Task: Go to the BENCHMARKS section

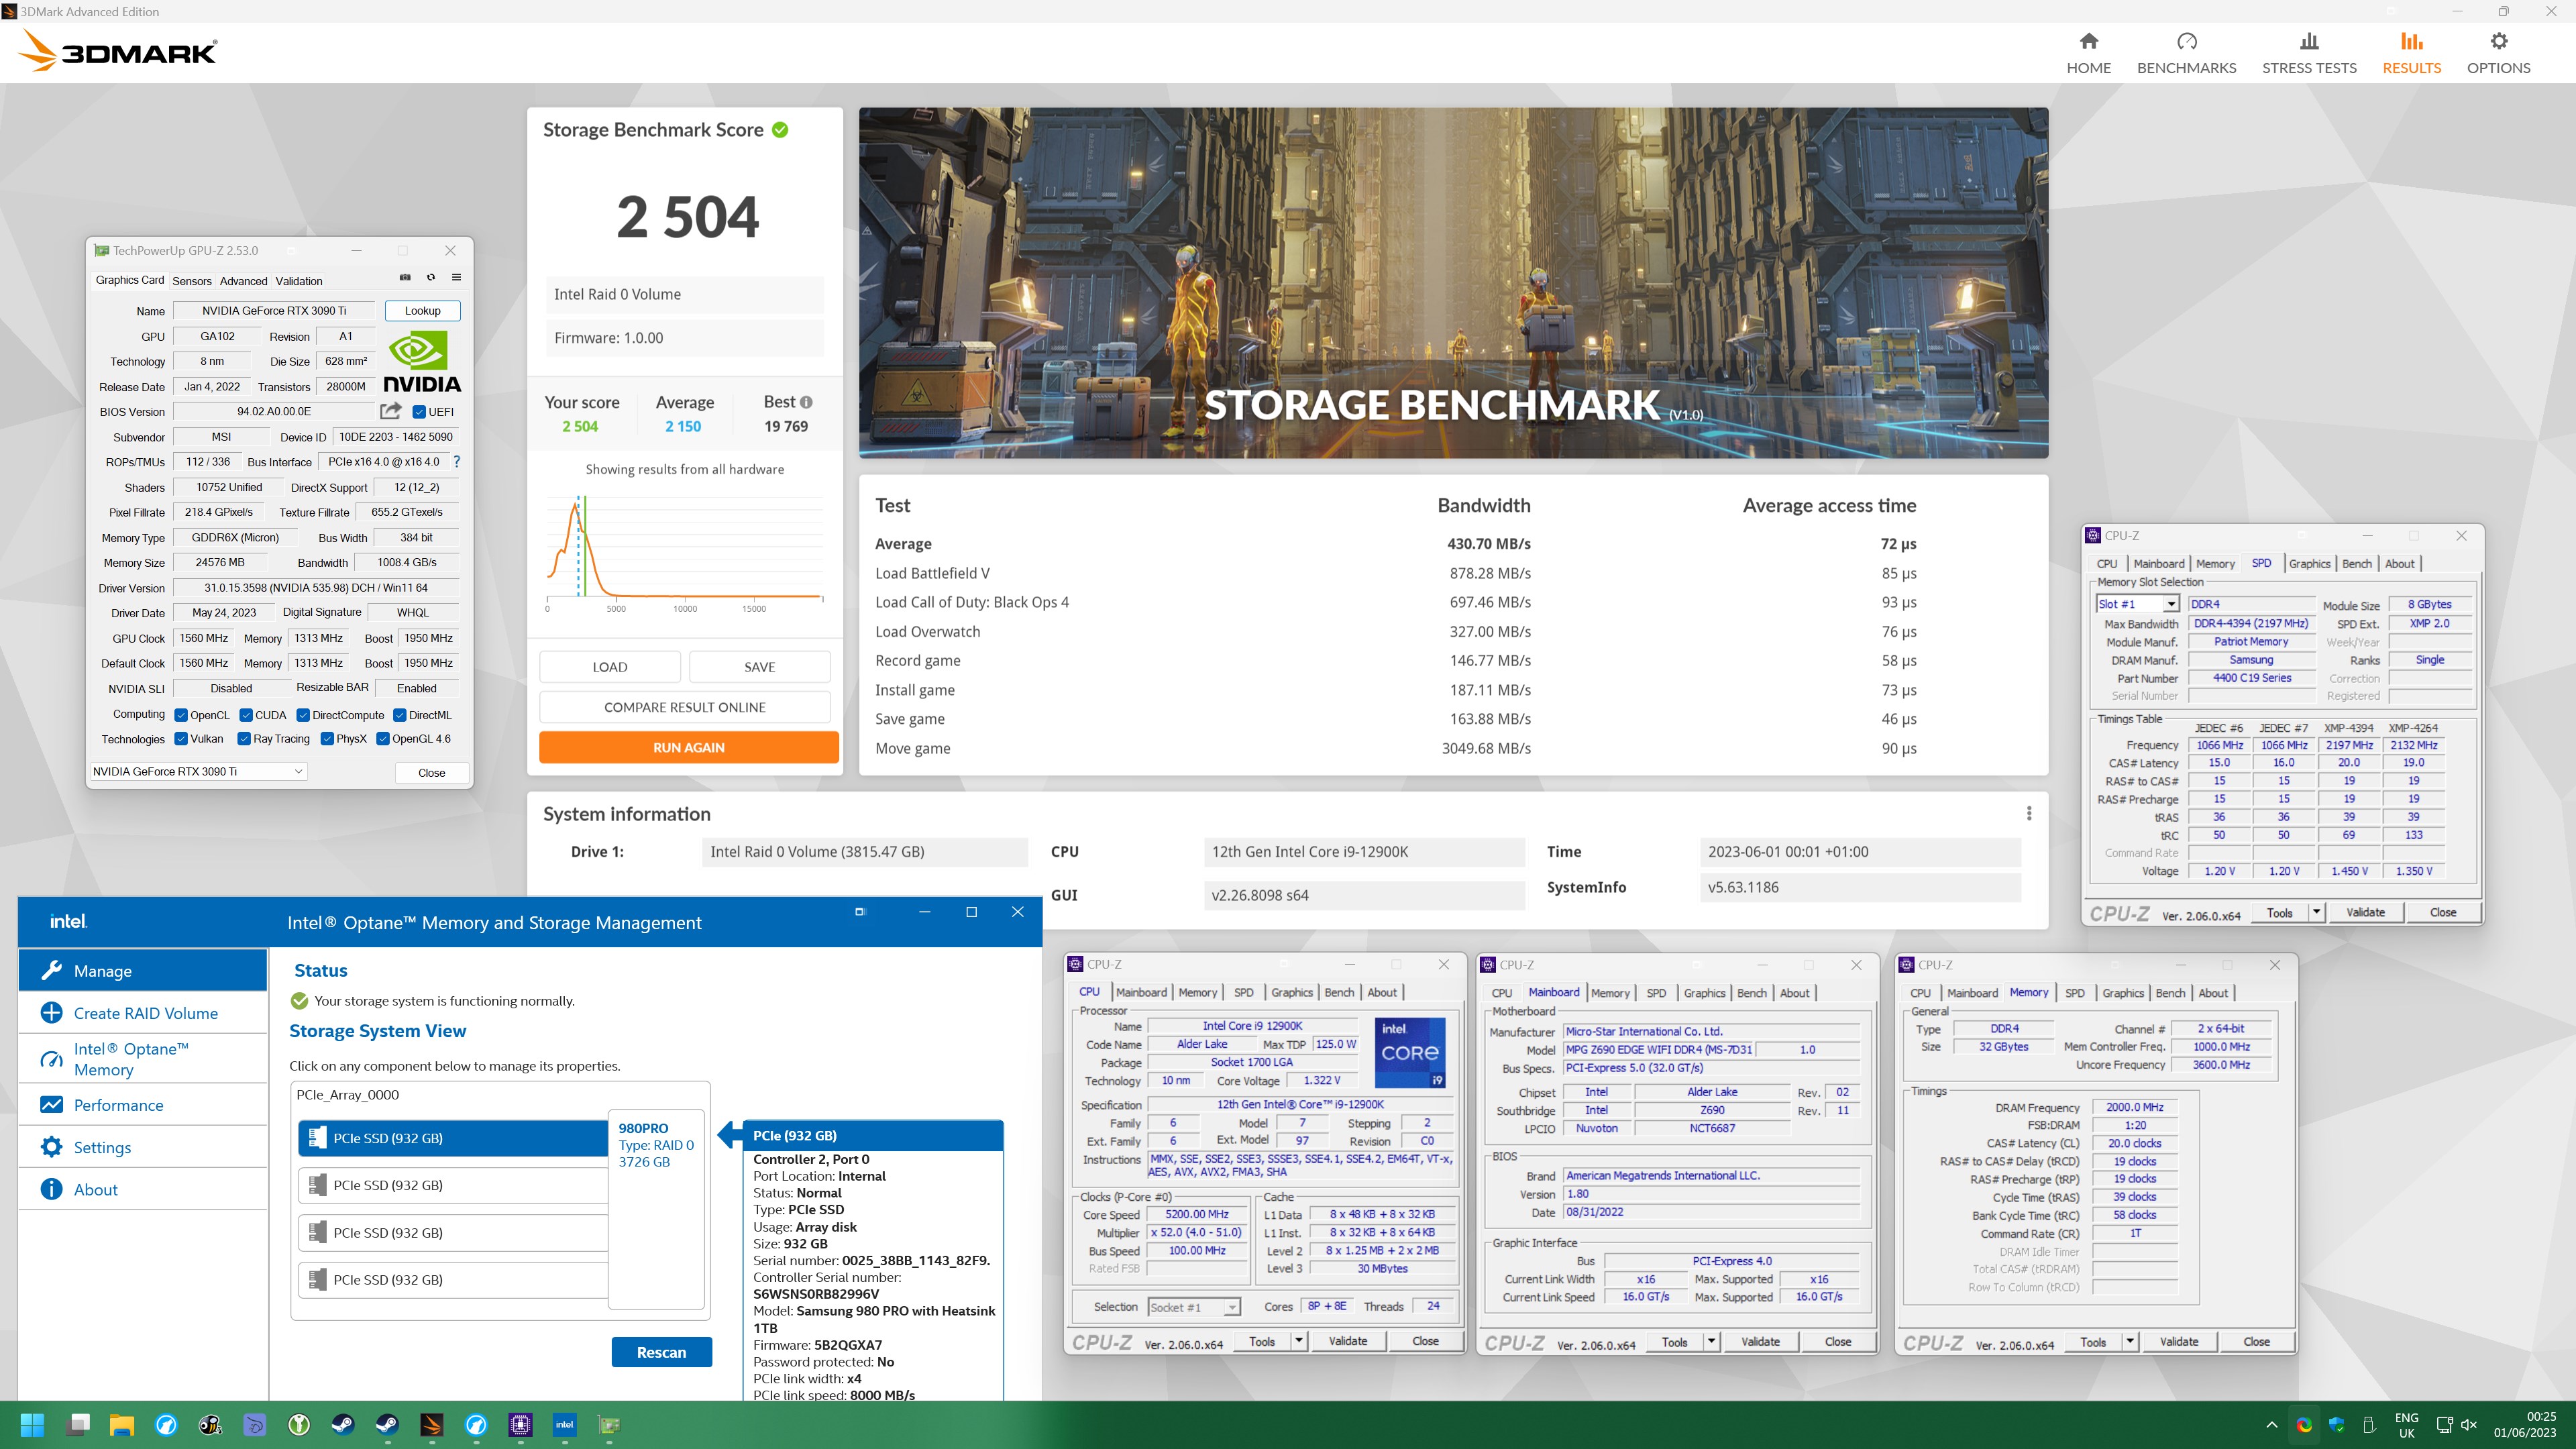Action: (x=2186, y=53)
